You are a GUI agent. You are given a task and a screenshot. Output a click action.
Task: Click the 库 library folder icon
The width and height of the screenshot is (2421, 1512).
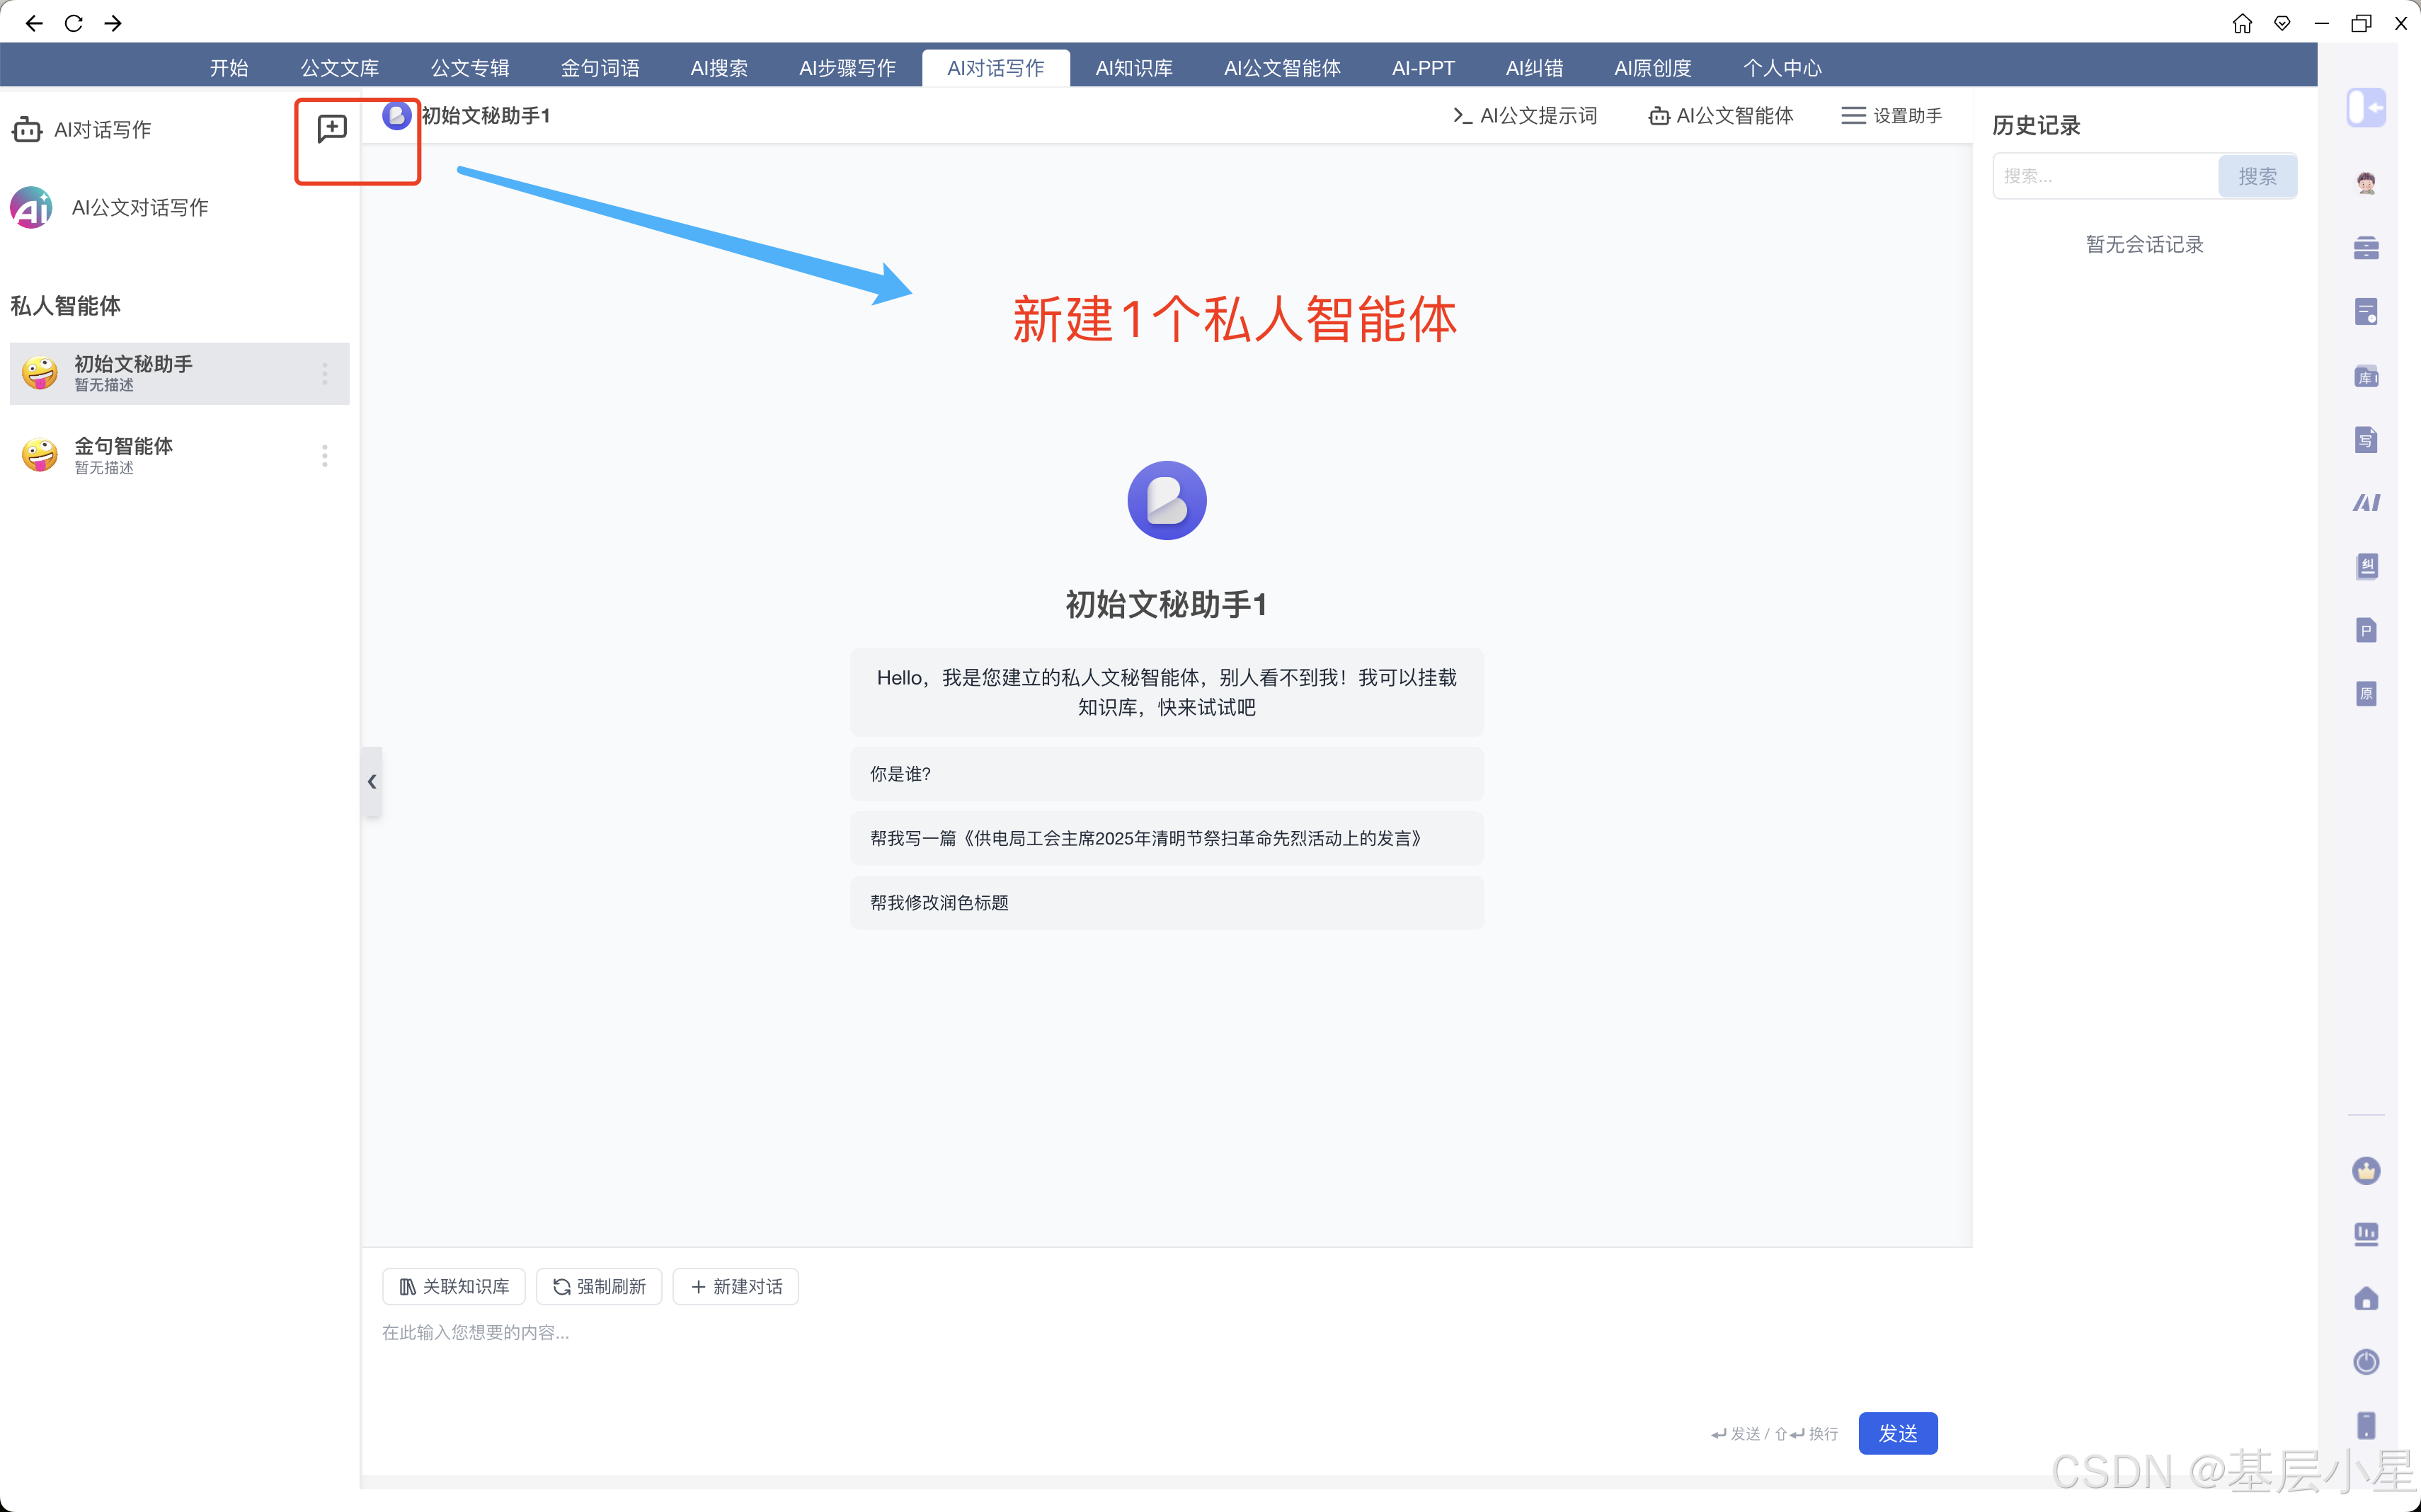click(2365, 376)
